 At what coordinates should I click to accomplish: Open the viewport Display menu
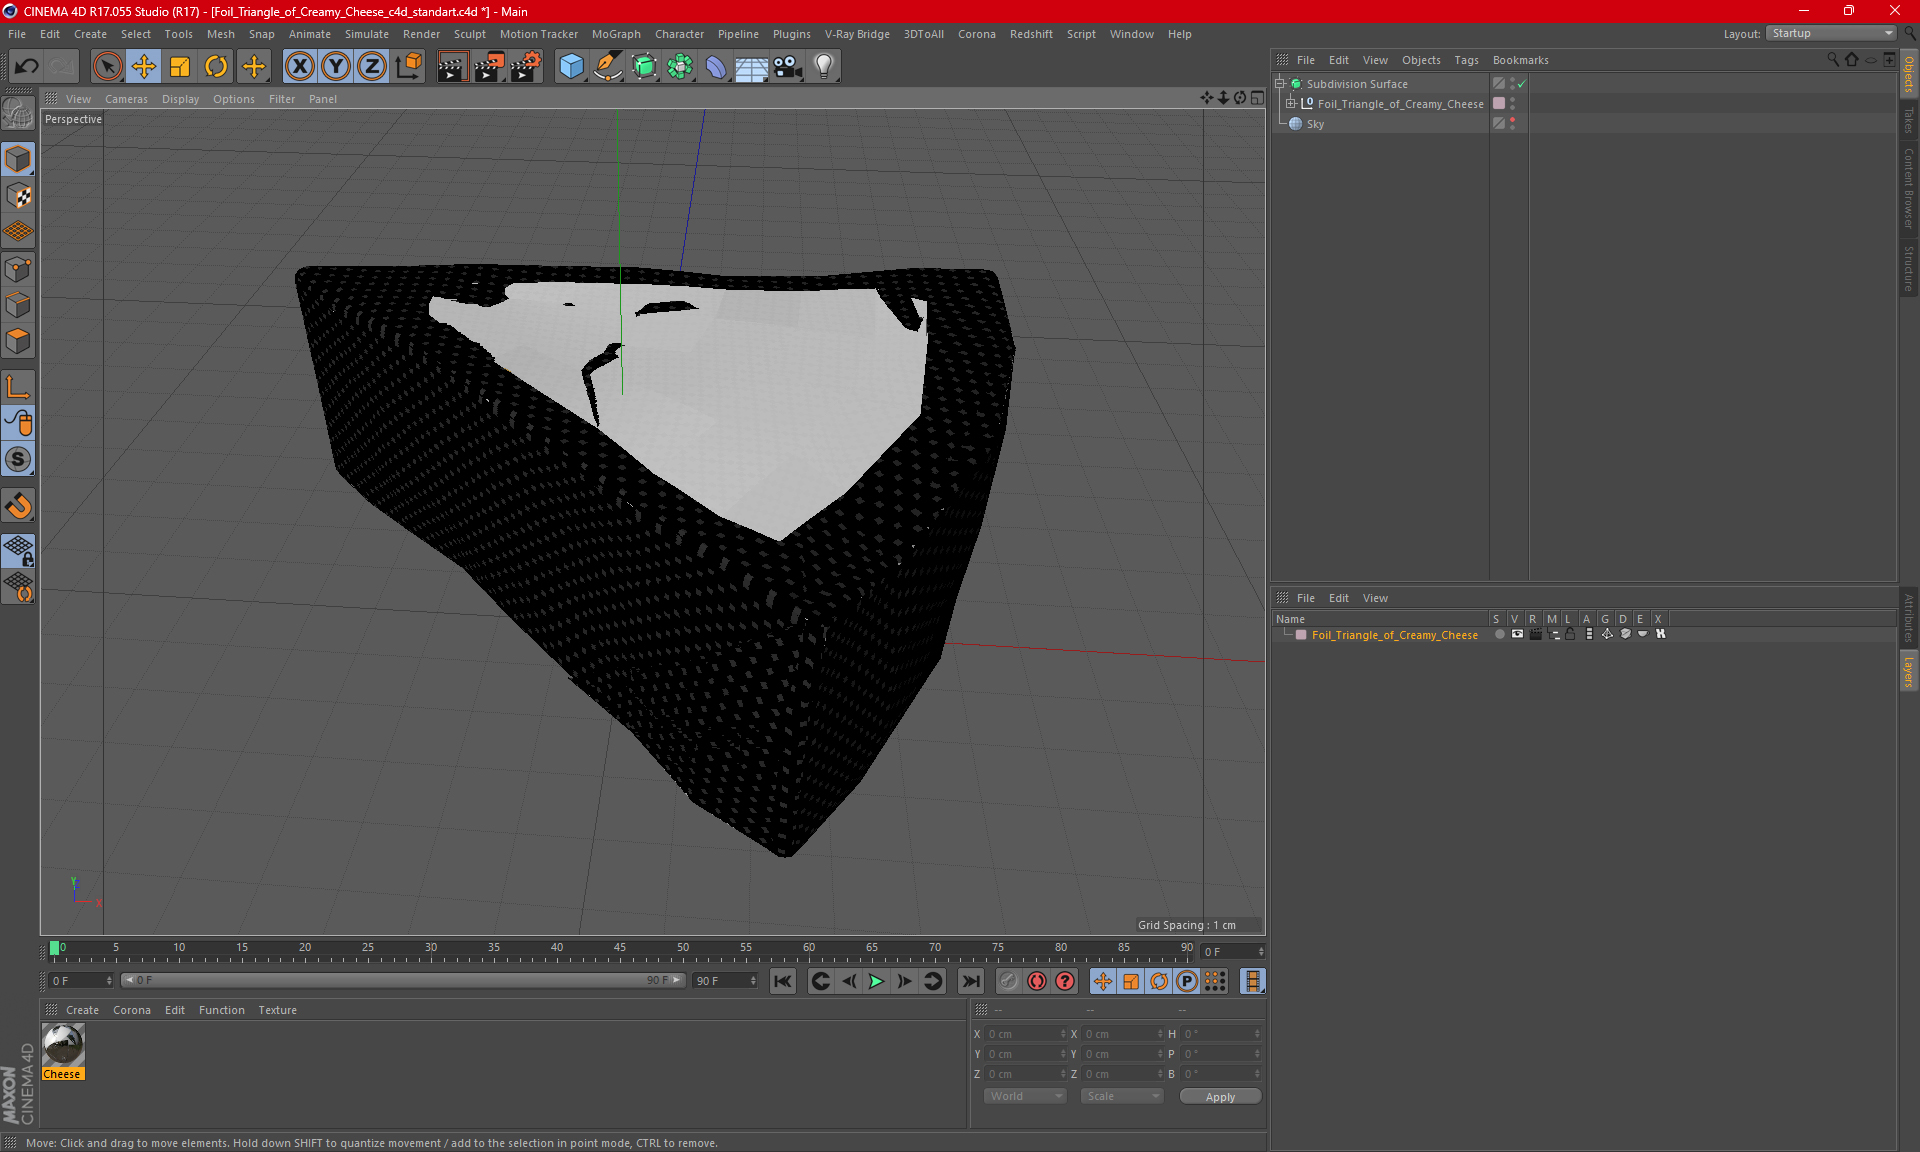click(x=180, y=99)
